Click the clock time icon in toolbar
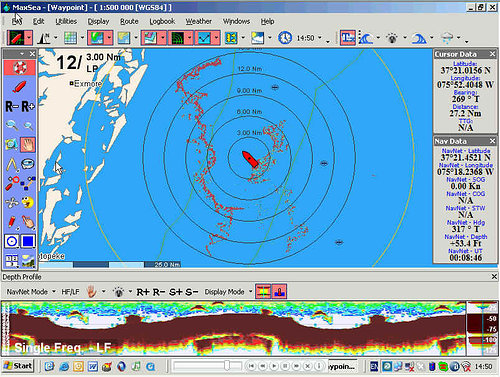The image size is (500, 377). coord(285,38)
